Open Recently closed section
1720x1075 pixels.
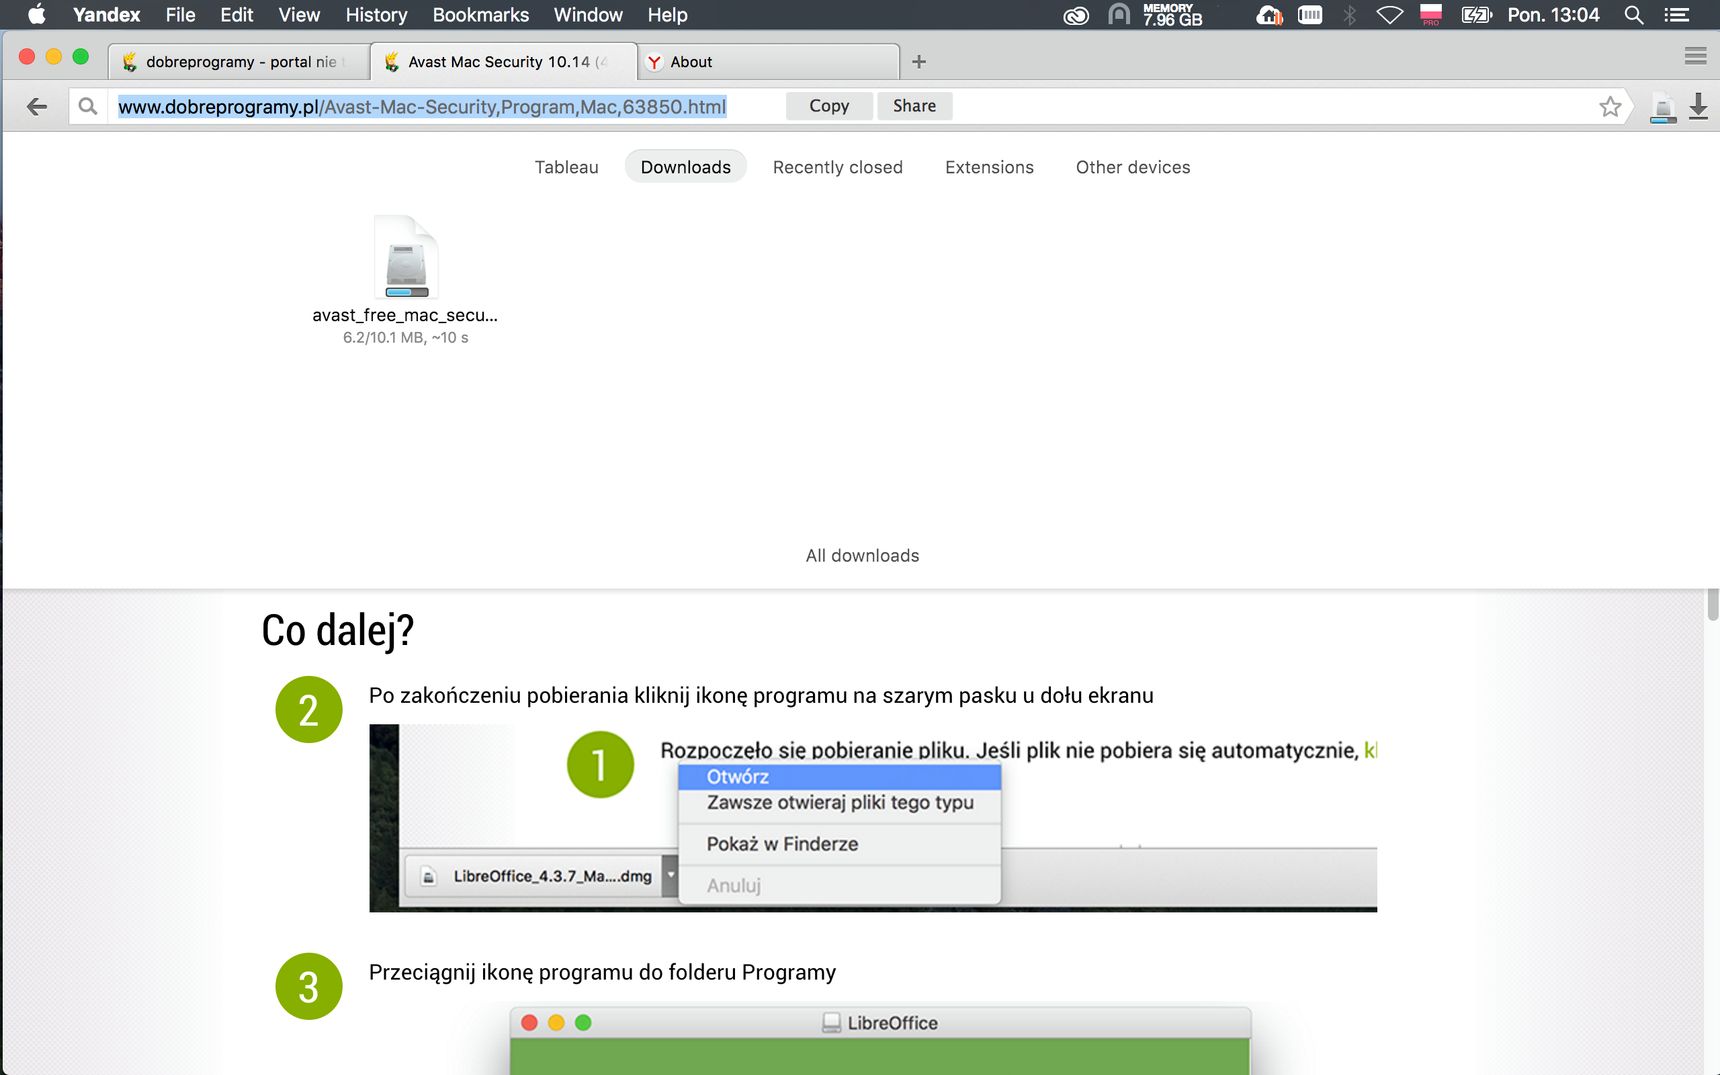838,167
